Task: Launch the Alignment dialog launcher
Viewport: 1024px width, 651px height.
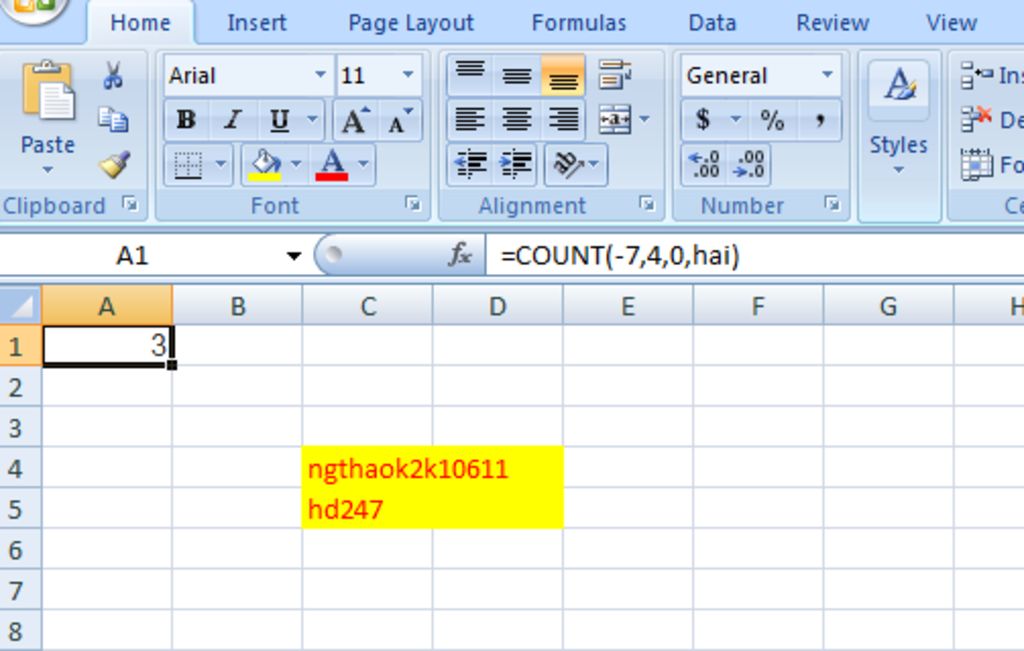Action: pyautogui.click(x=647, y=205)
